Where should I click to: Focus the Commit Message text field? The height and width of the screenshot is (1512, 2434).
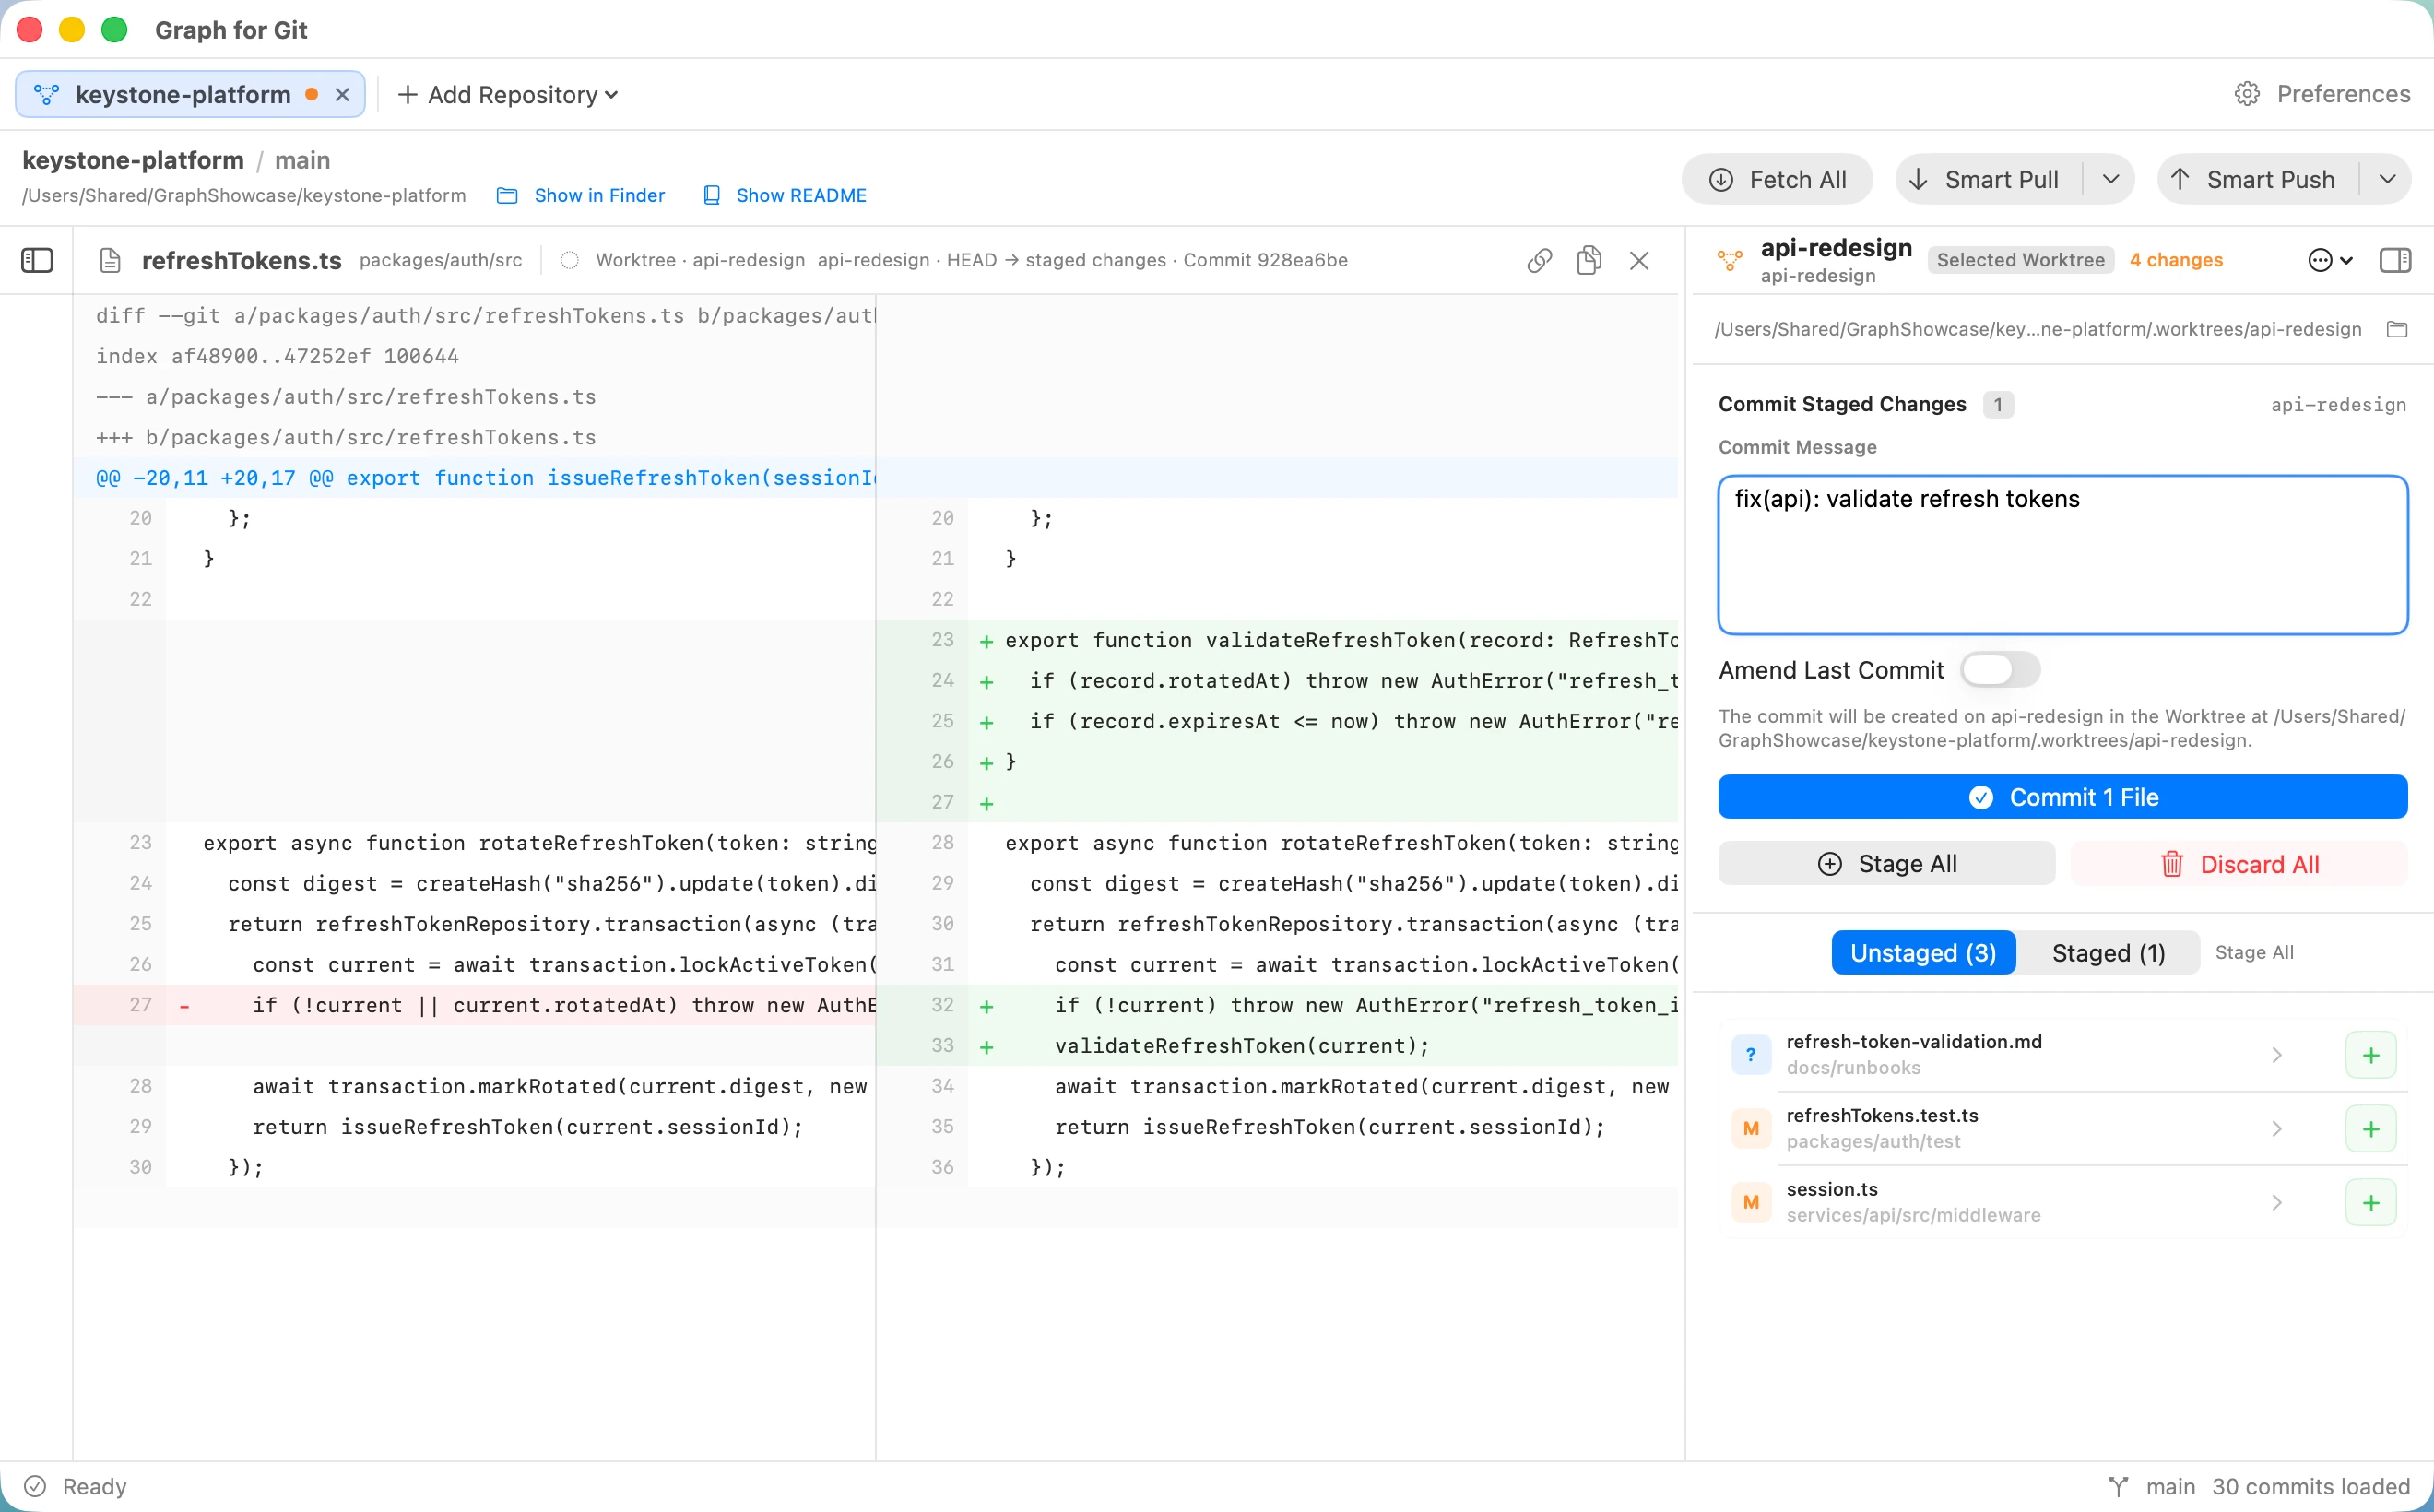(x=2062, y=555)
